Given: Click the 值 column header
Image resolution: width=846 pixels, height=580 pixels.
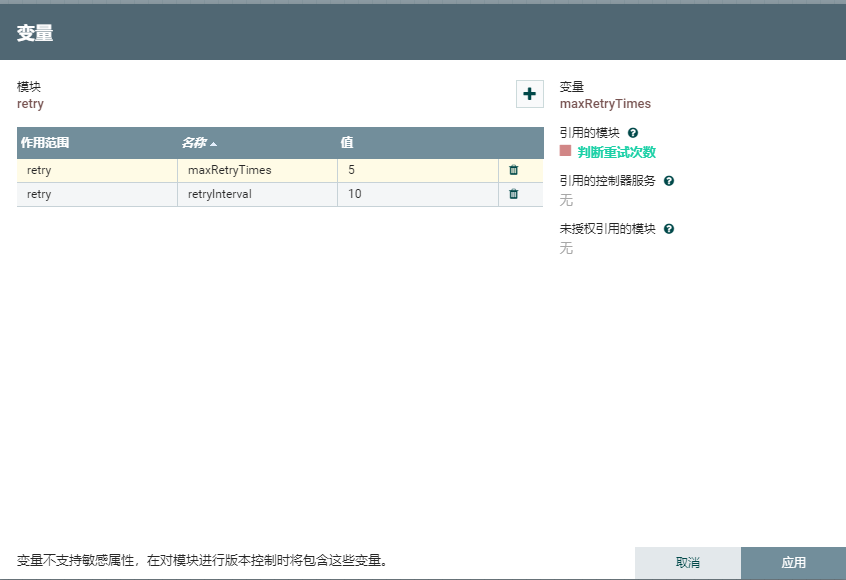Looking at the screenshot, I should click(x=347, y=143).
